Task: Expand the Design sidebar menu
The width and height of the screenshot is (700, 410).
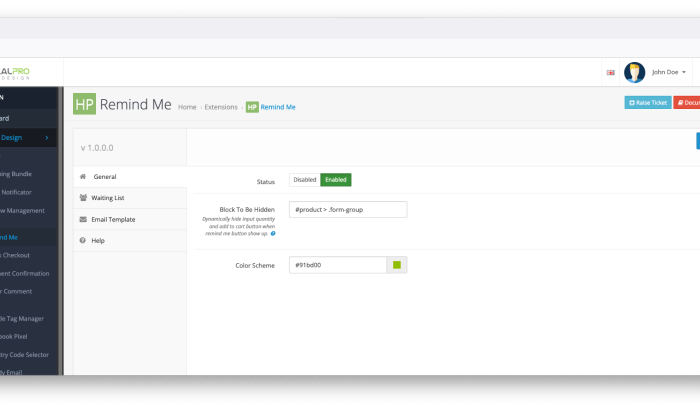Action: point(28,138)
